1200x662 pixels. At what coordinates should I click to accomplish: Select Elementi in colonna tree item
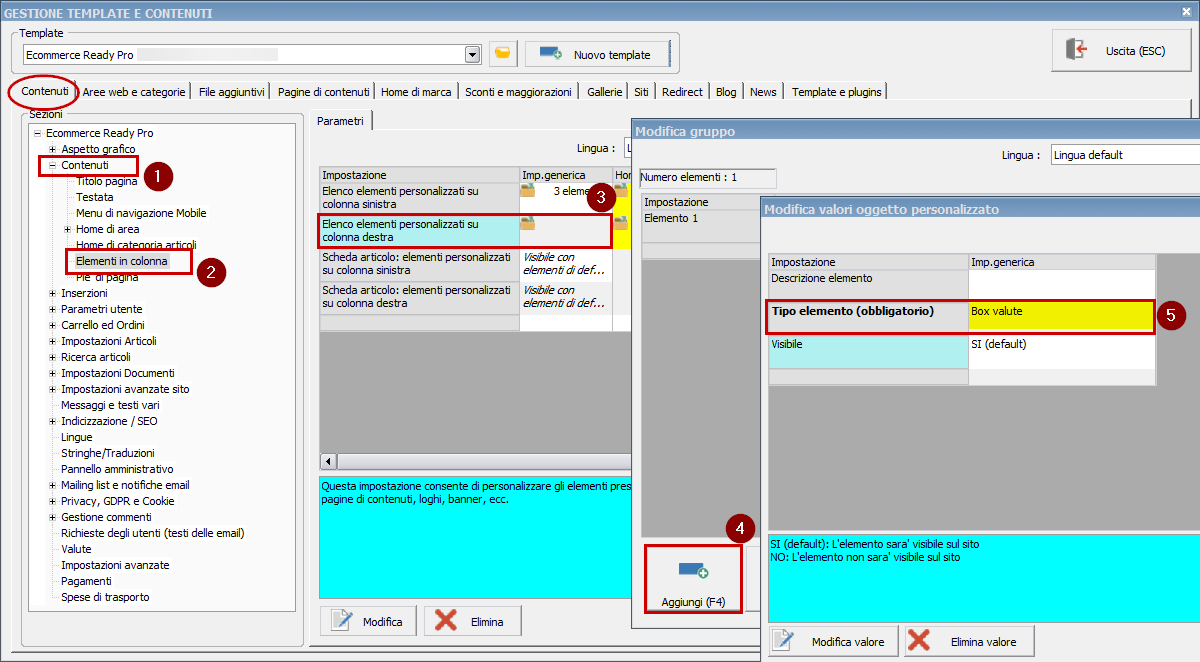[121, 261]
